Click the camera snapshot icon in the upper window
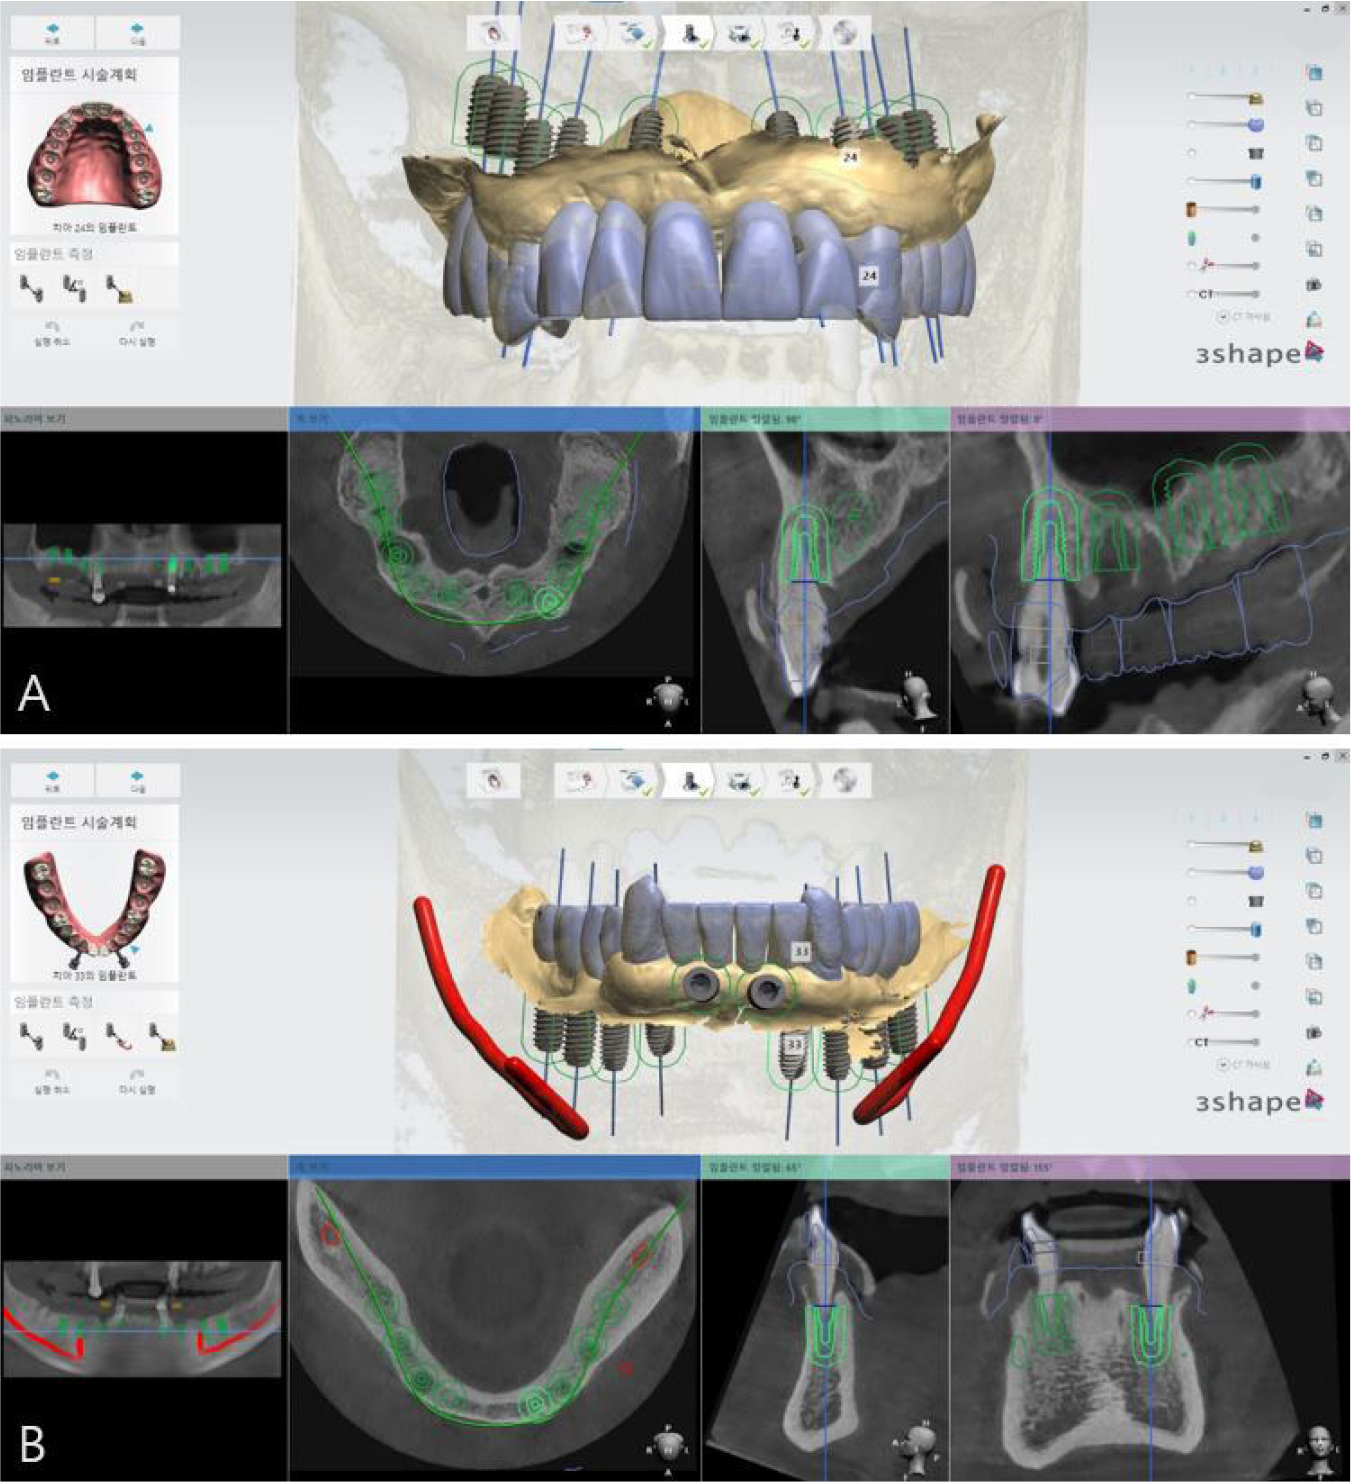 coord(1314,285)
